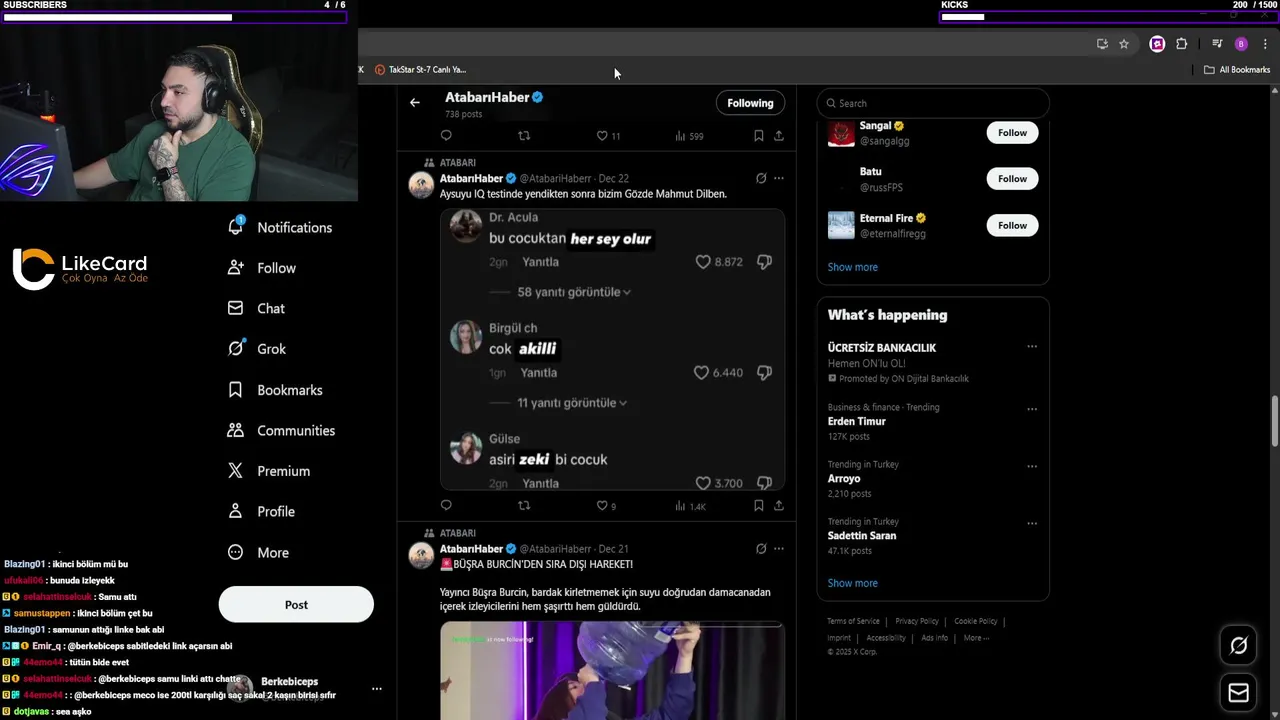Open the Sangal profile name

tap(875, 126)
